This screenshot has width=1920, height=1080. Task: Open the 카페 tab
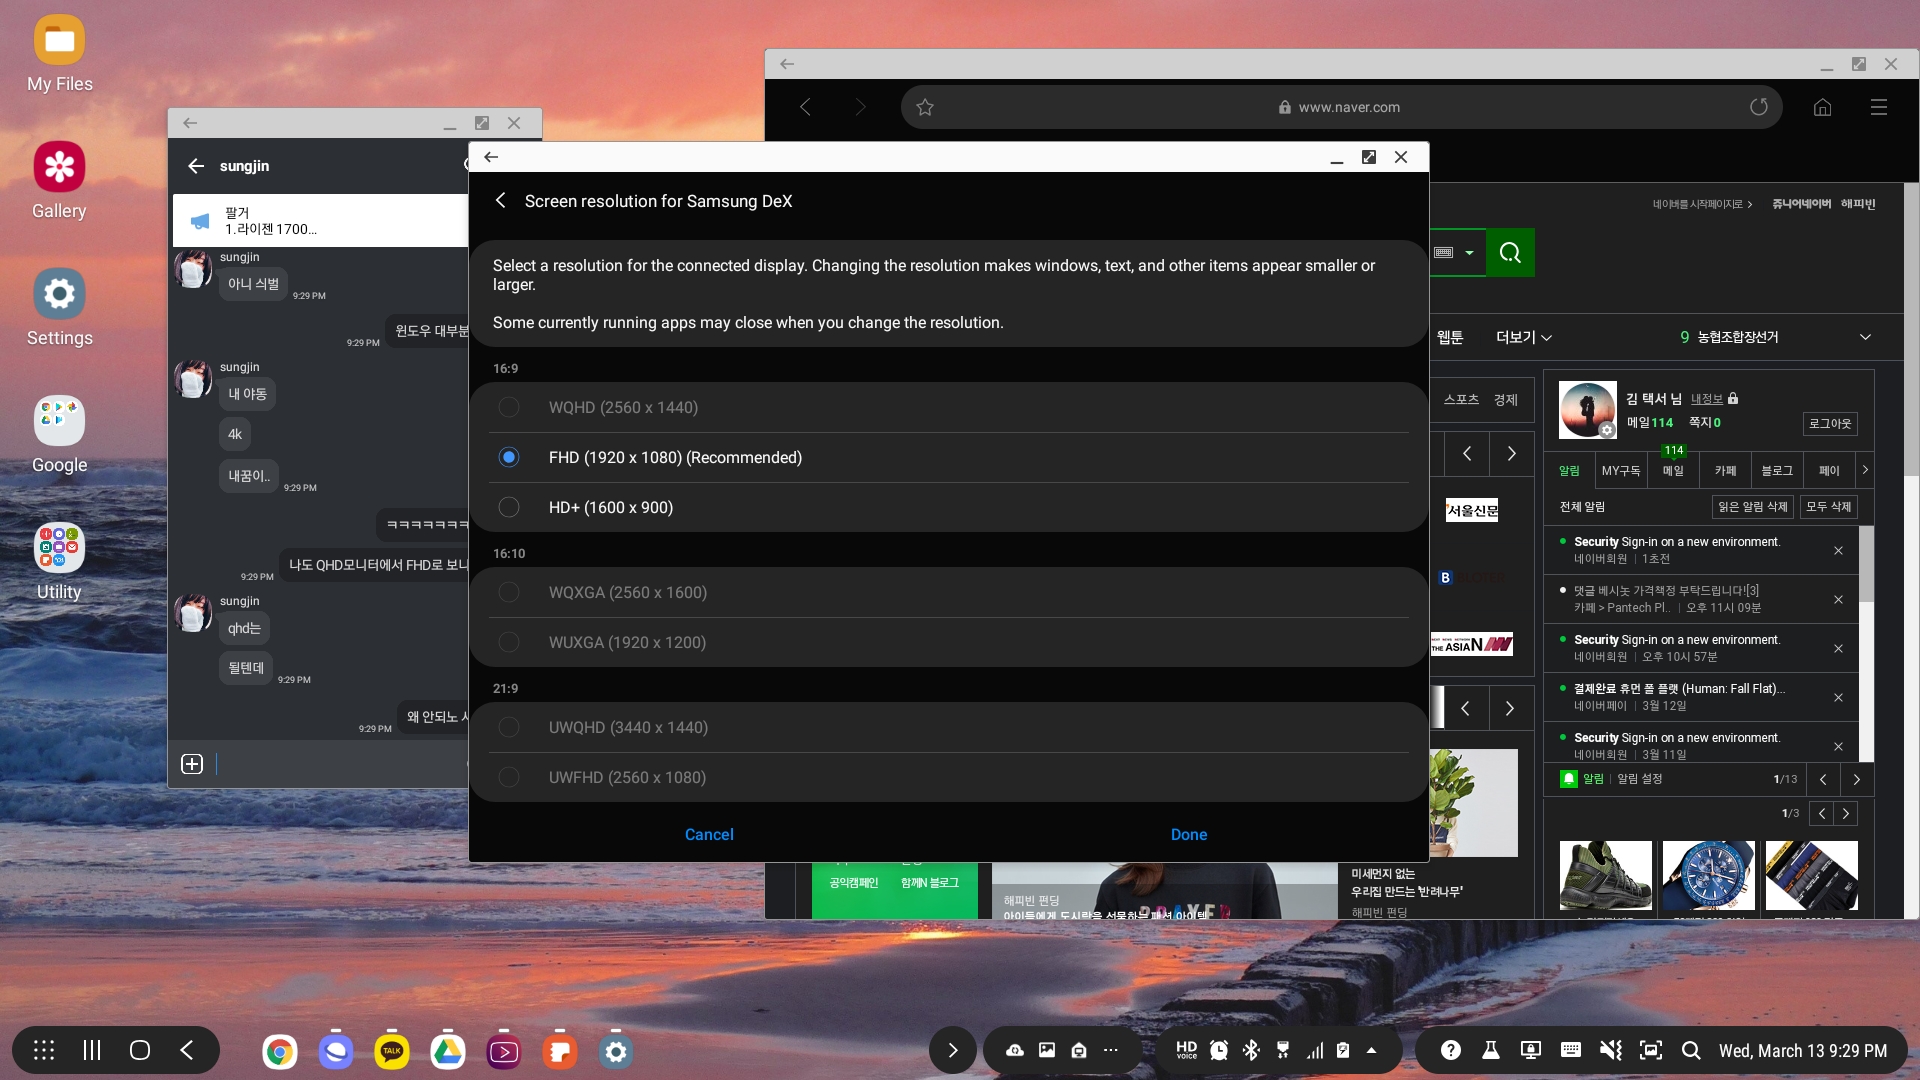pos(1725,470)
